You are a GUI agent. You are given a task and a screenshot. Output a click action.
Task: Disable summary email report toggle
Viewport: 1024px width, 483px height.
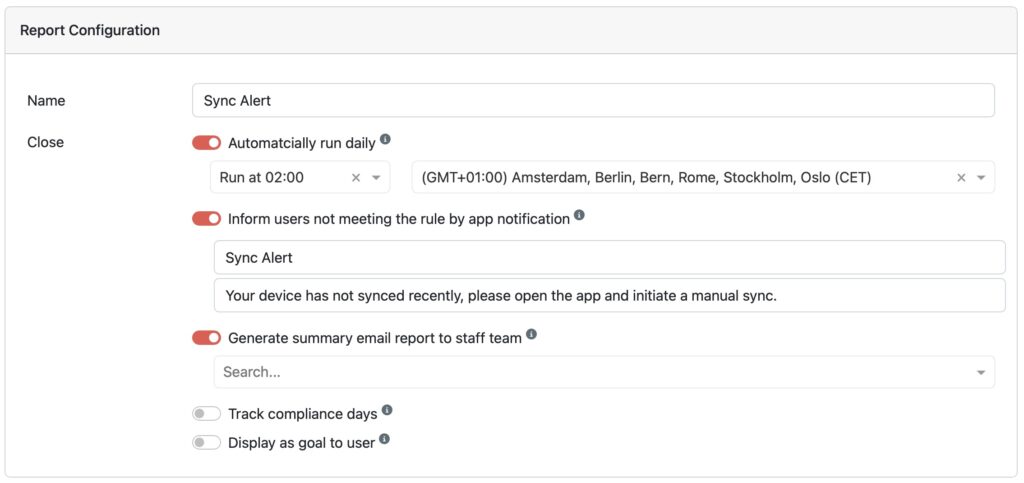(207, 338)
